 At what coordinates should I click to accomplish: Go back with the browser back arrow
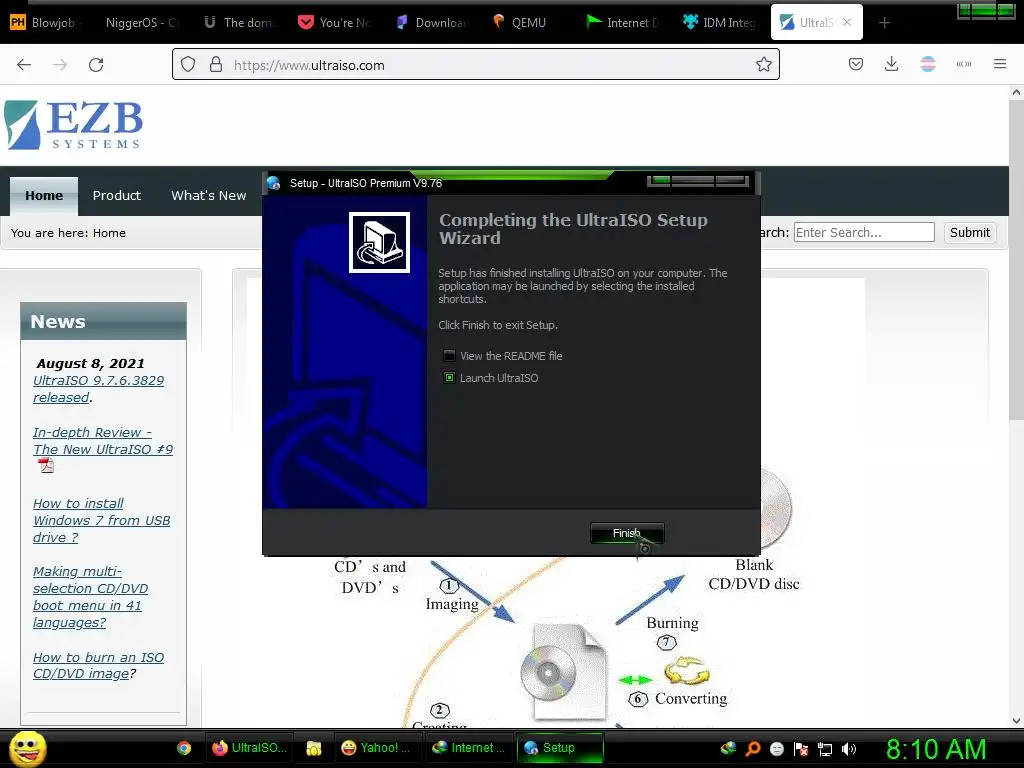[x=24, y=64]
